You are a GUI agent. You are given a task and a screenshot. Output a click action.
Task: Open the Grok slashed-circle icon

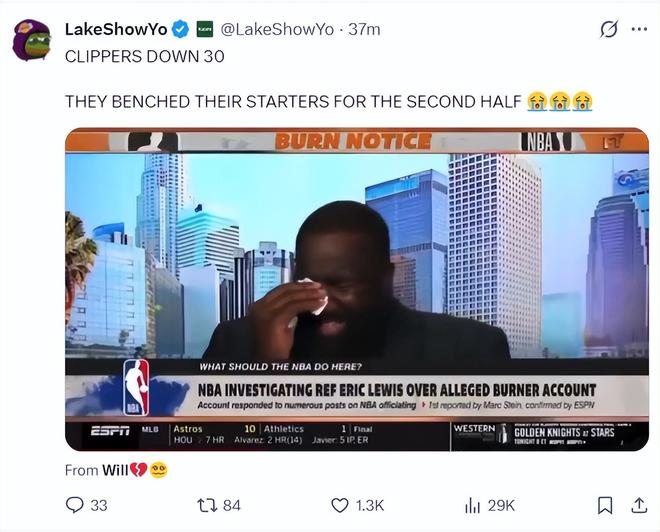pyautogui.click(x=609, y=29)
